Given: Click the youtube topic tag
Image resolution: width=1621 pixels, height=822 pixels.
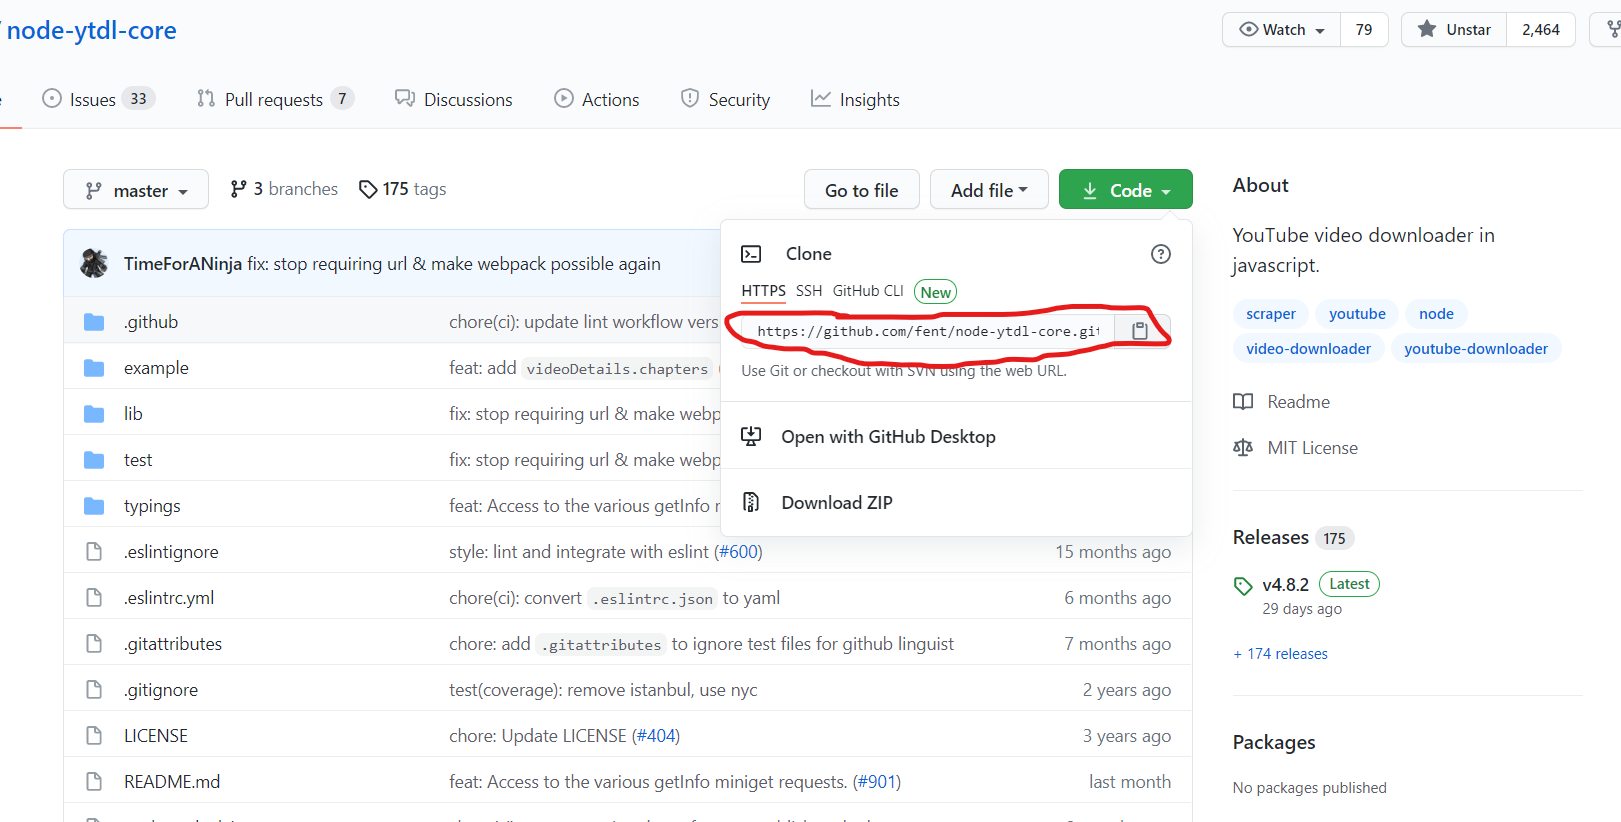Looking at the screenshot, I should pyautogui.click(x=1357, y=314).
